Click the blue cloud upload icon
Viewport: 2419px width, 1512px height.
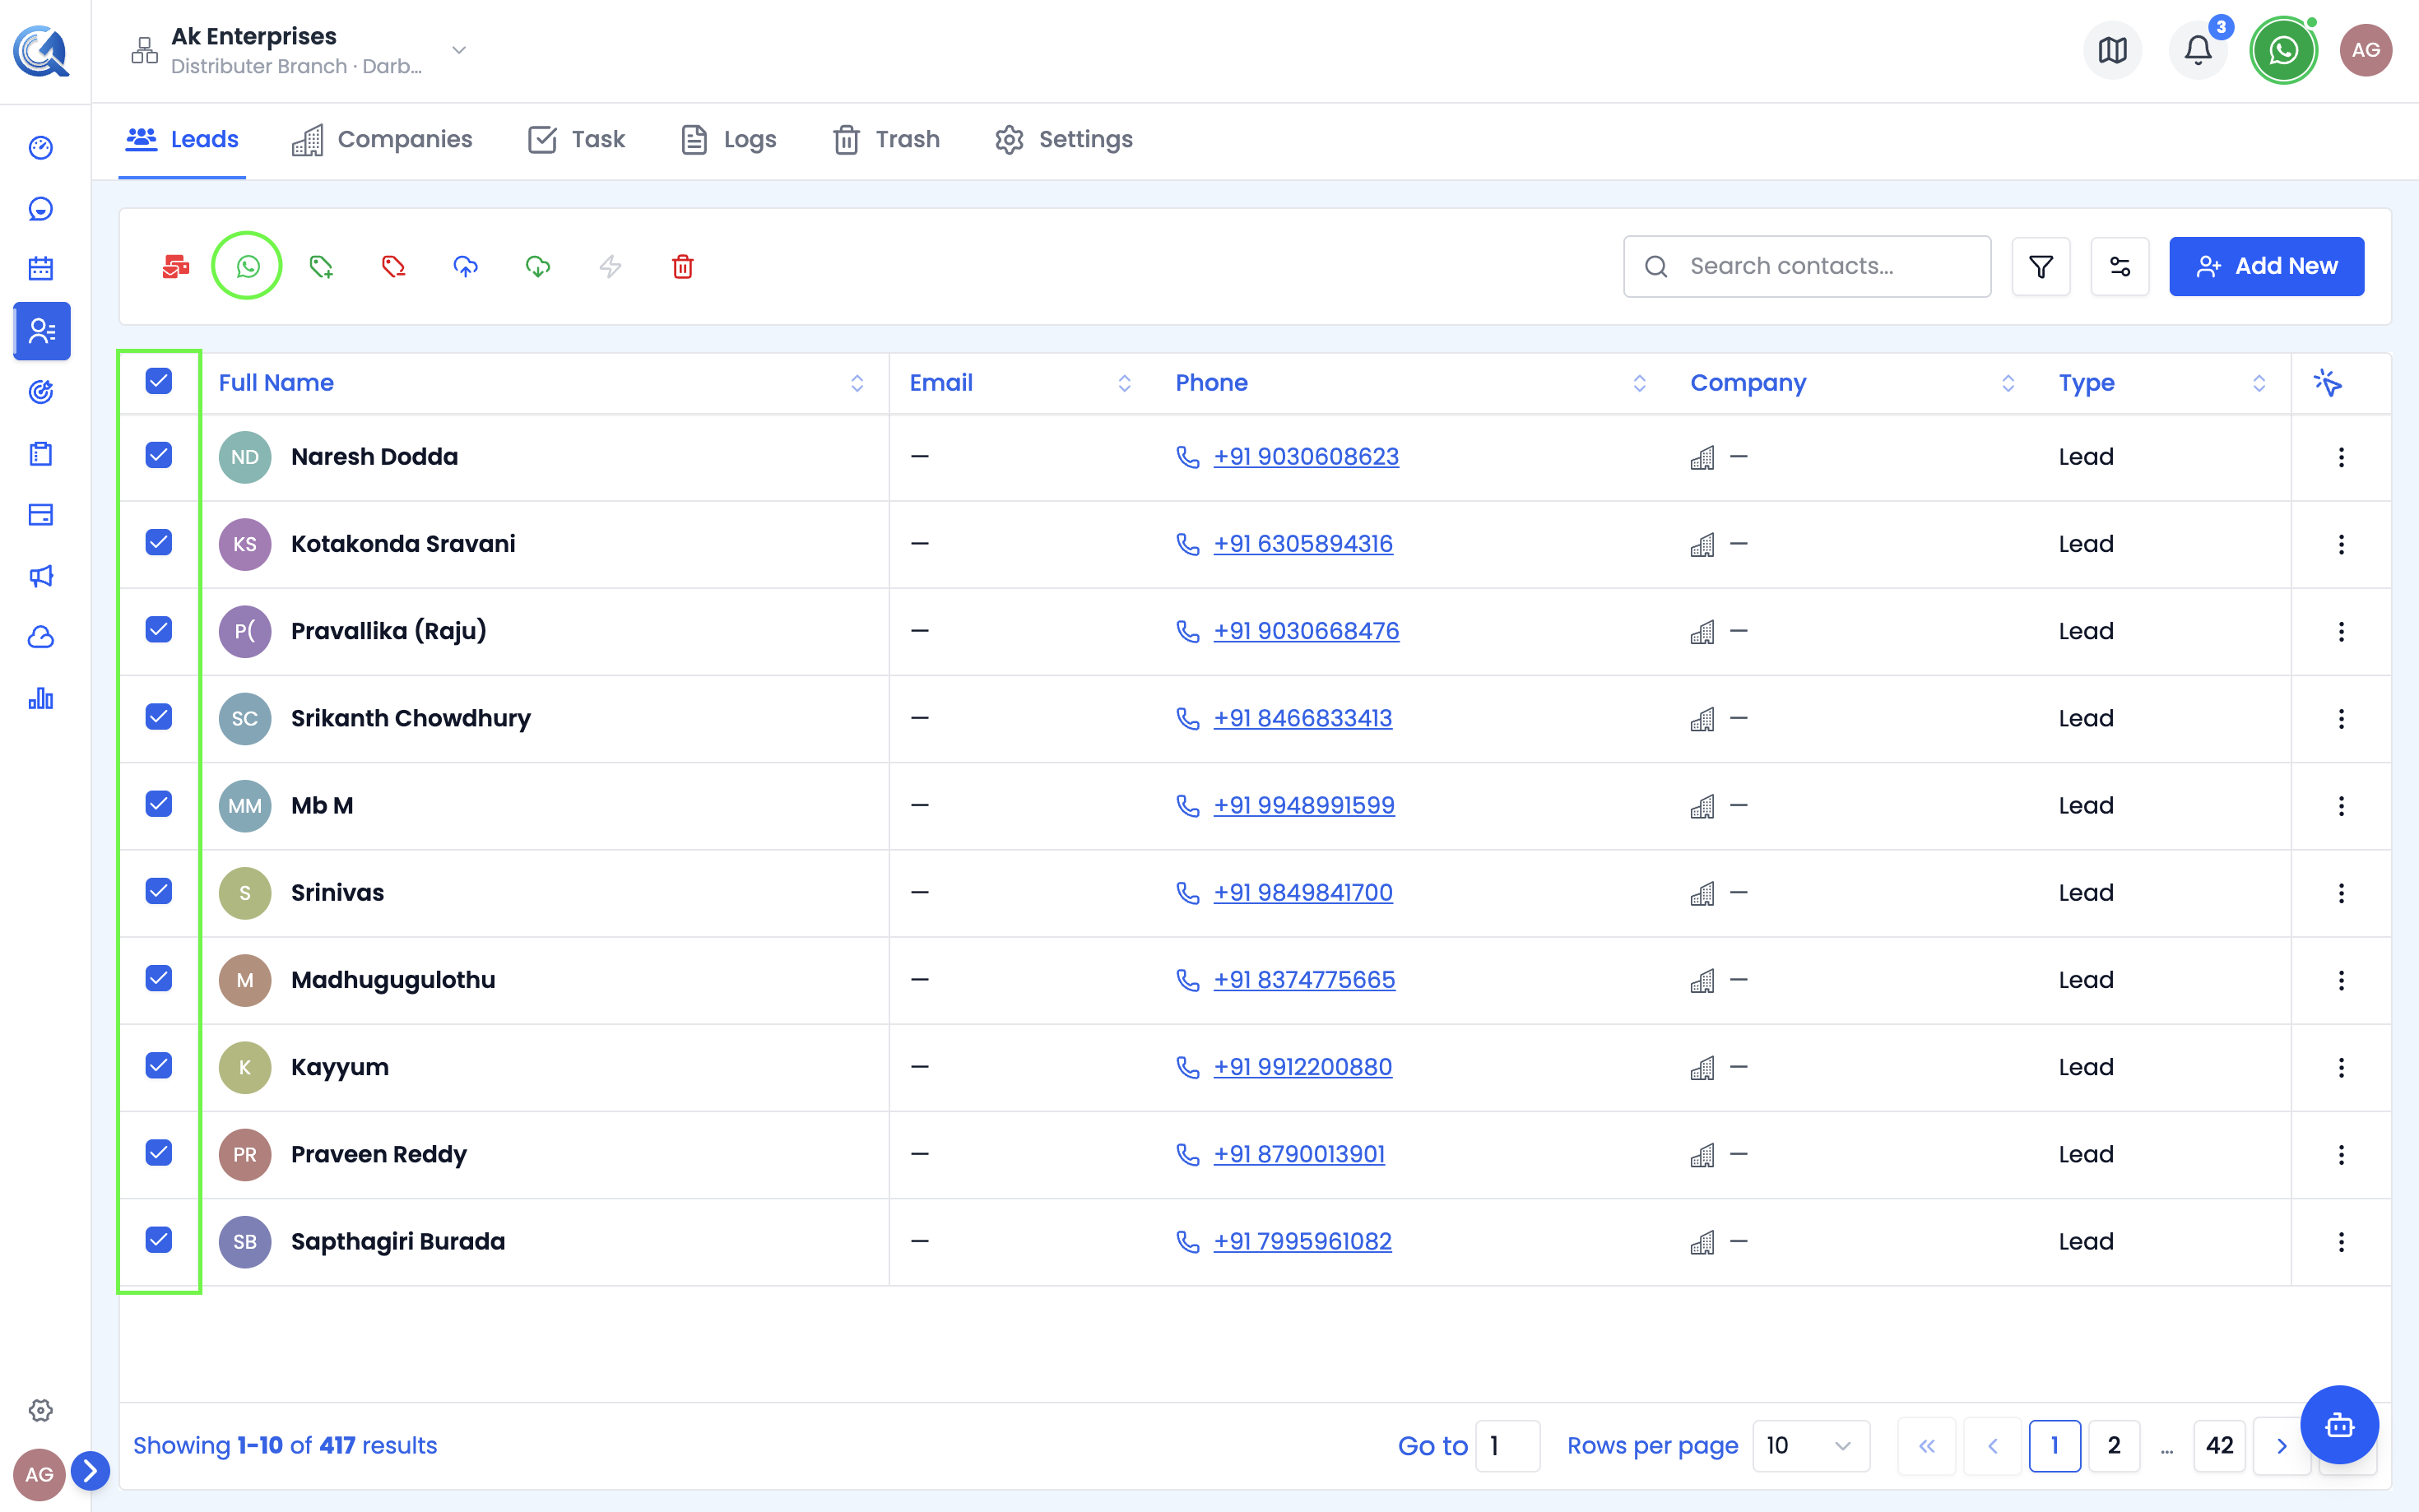pos(466,266)
